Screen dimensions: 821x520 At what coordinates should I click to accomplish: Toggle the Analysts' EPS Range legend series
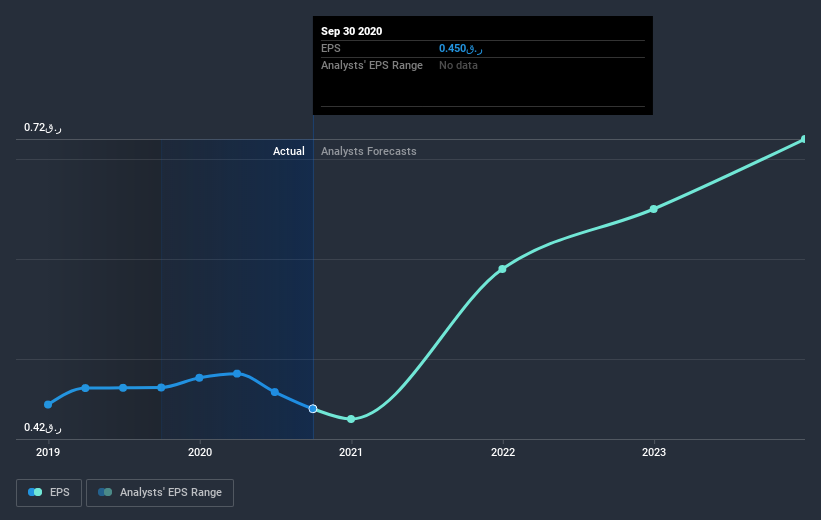160,492
